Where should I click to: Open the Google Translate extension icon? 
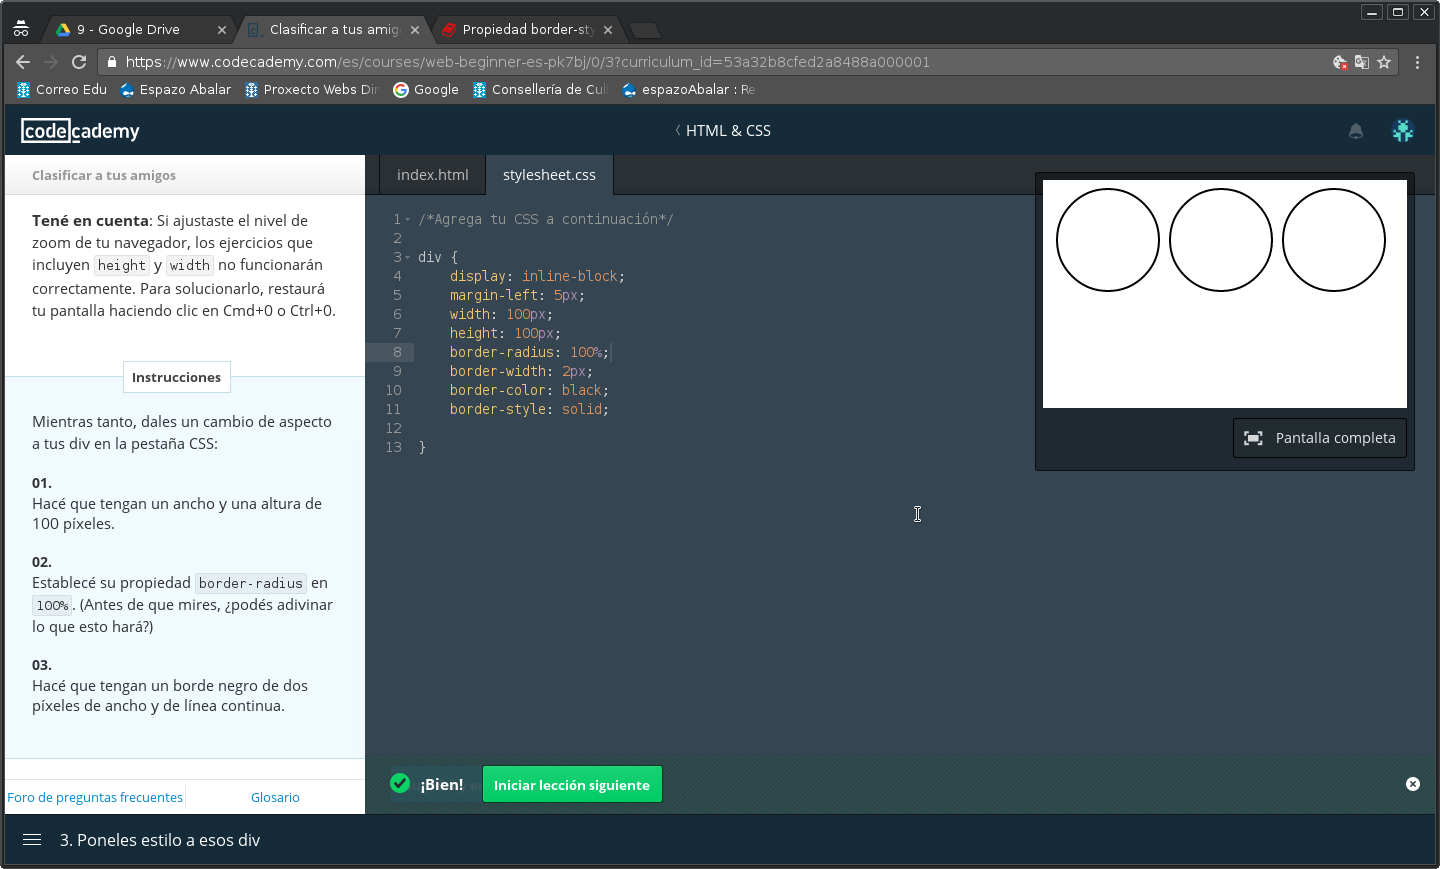point(1362,62)
